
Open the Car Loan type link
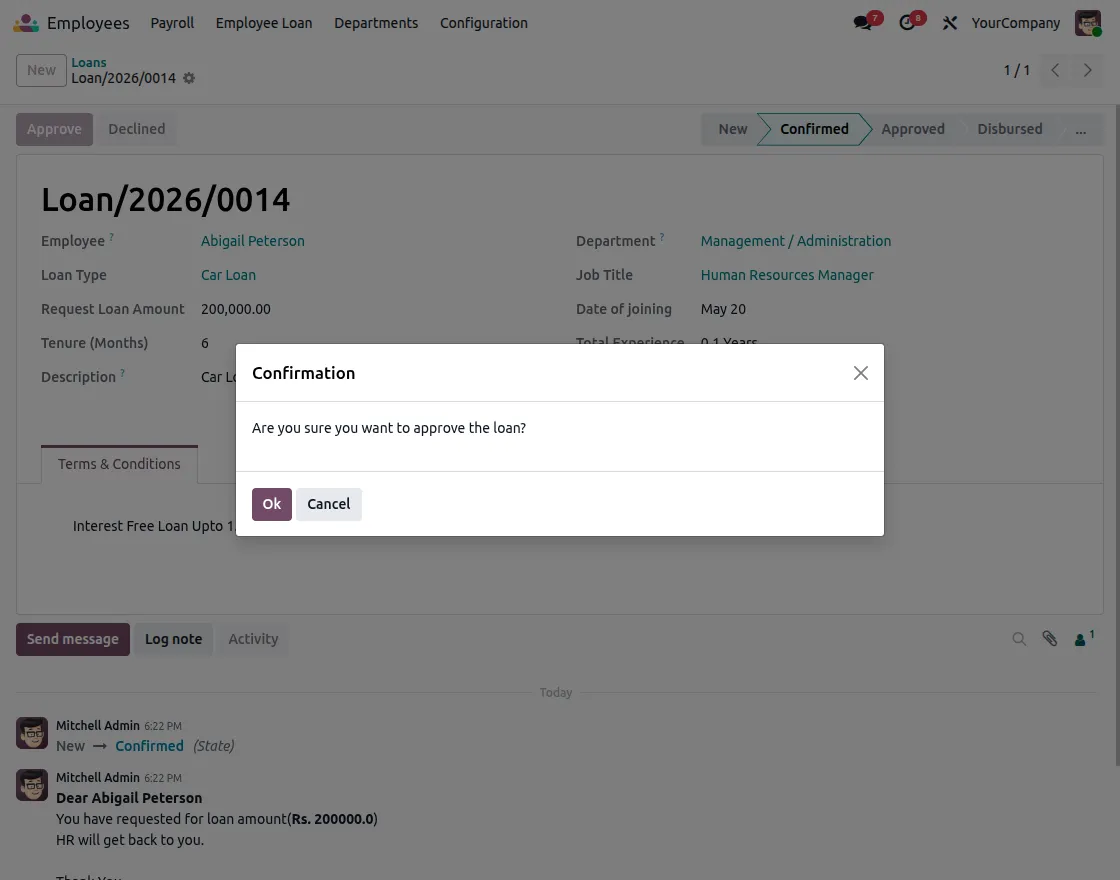pyautogui.click(x=228, y=275)
